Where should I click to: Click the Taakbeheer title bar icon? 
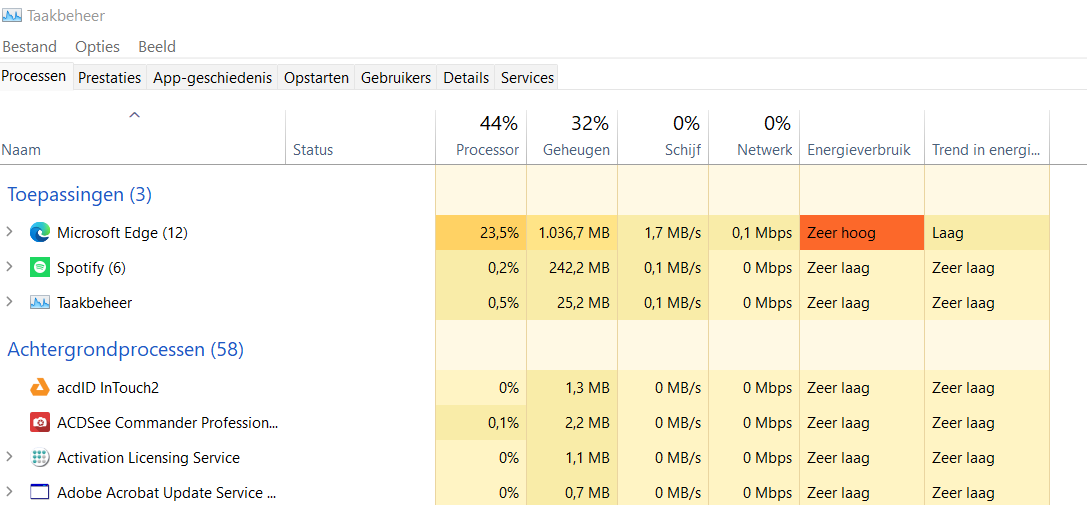(12, 15)
